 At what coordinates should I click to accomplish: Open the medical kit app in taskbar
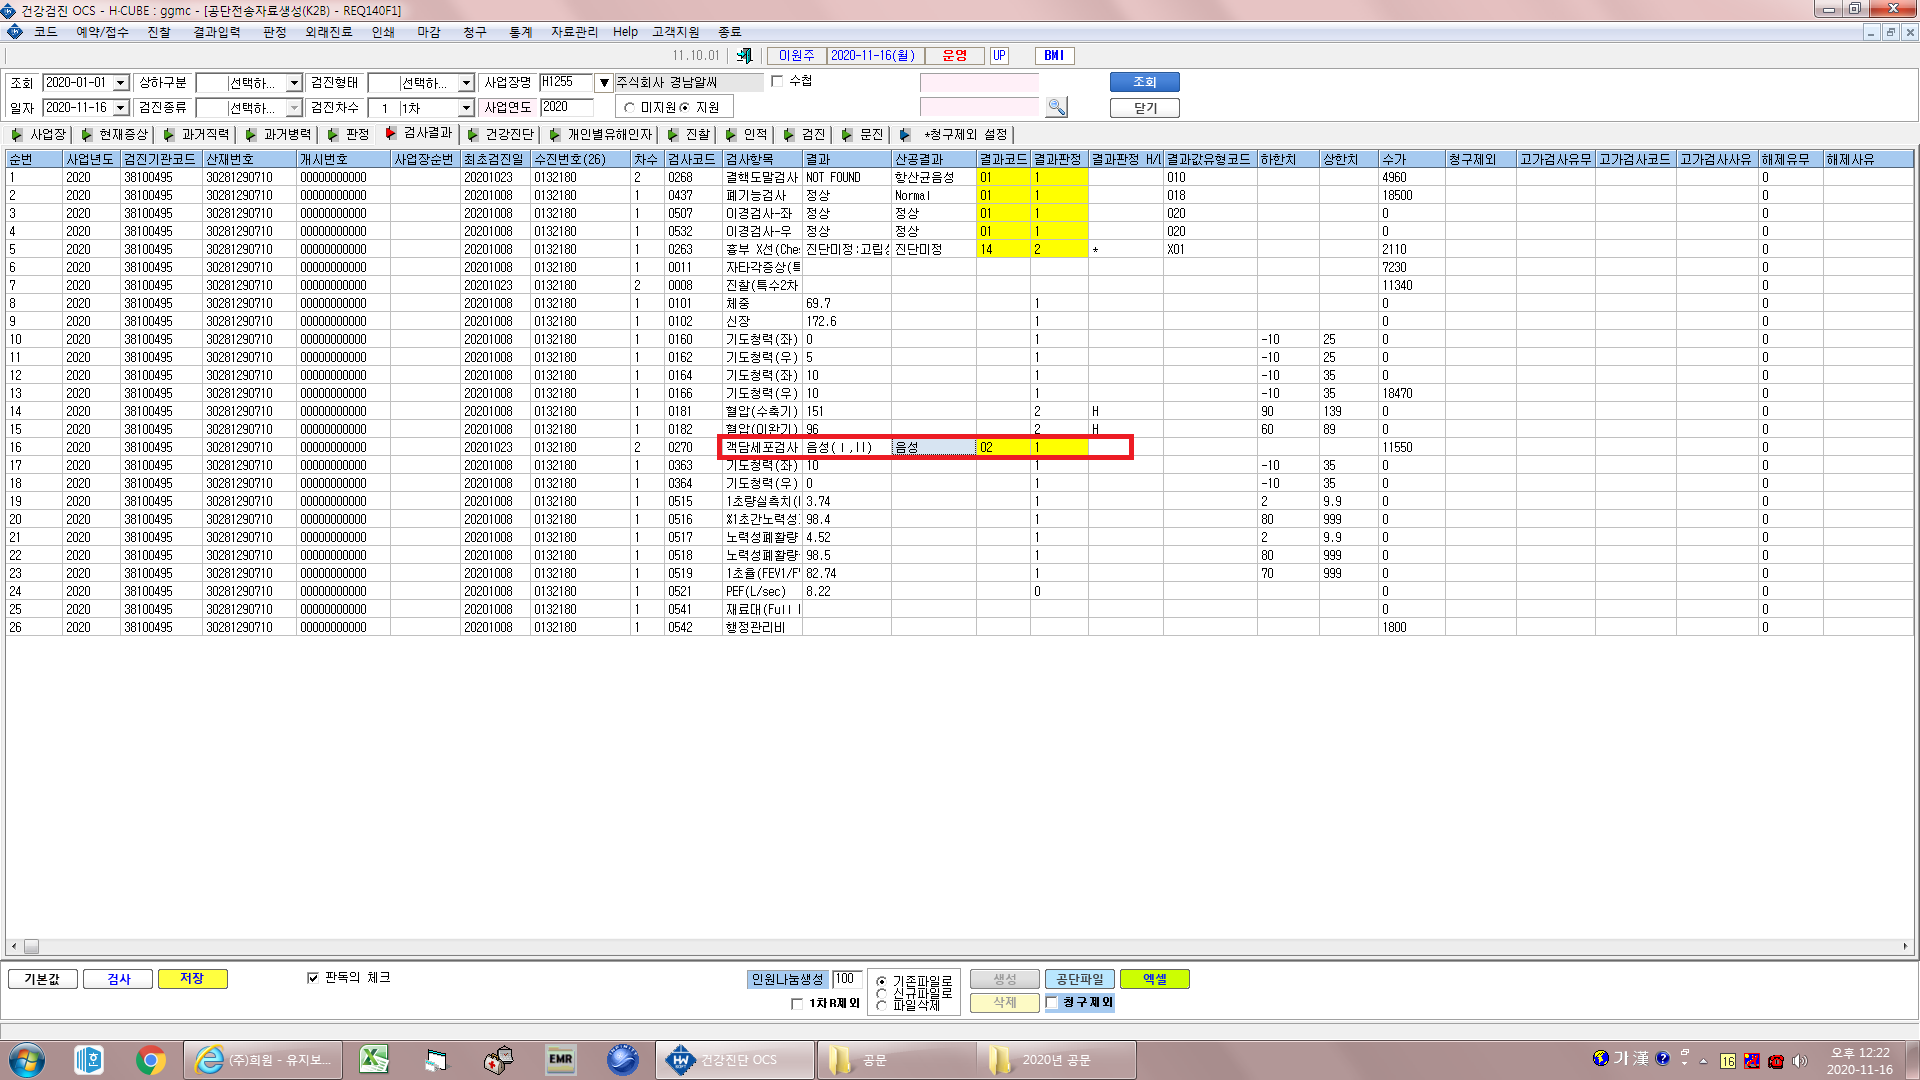pos(498,1060)
